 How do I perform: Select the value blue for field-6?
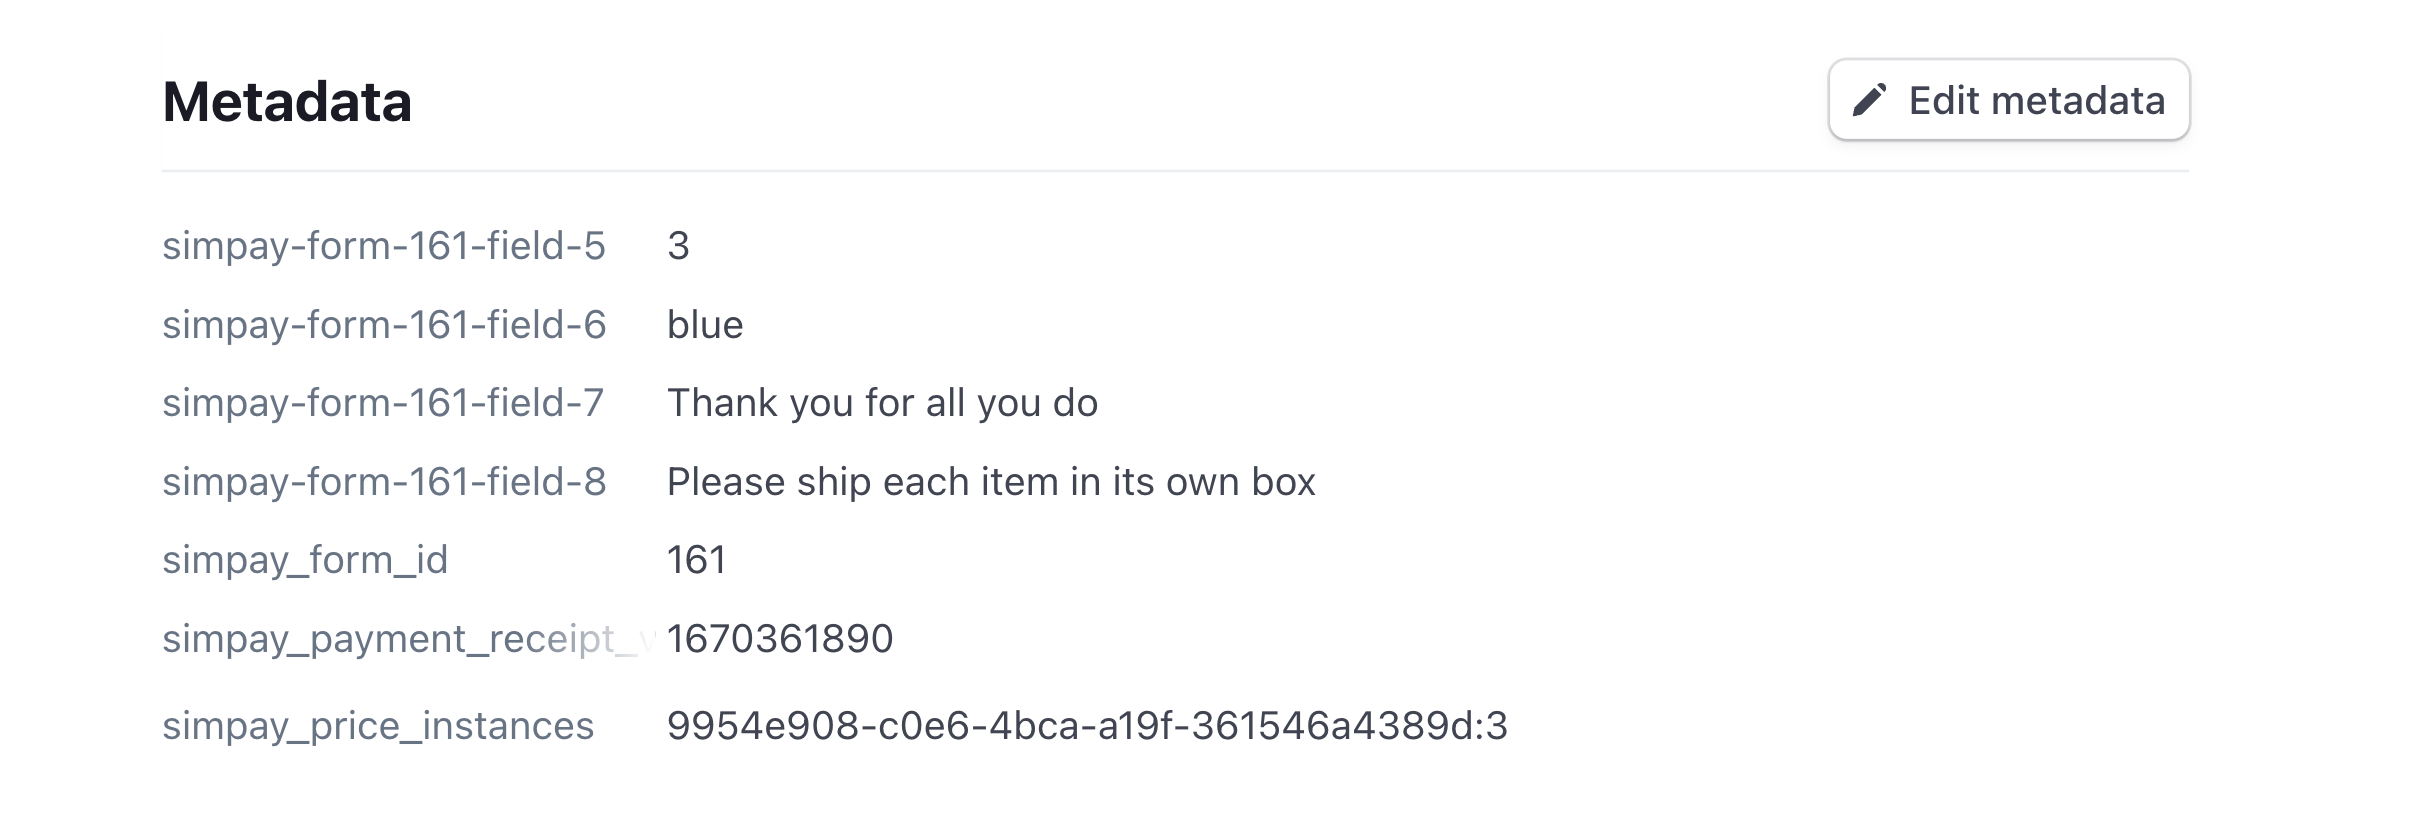point(705,324)
